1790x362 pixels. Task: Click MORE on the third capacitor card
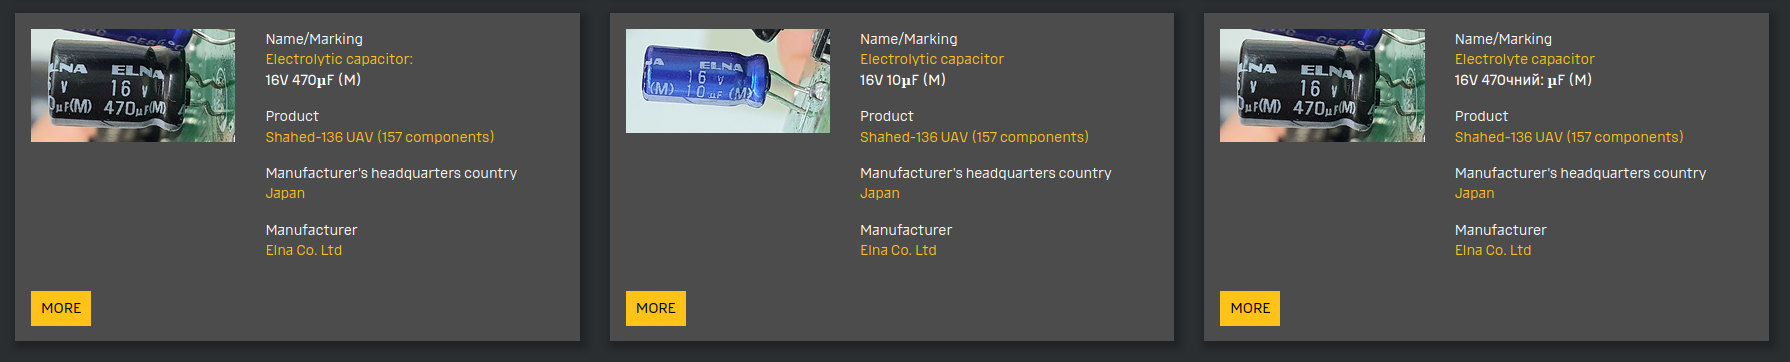click(1250, 308)
